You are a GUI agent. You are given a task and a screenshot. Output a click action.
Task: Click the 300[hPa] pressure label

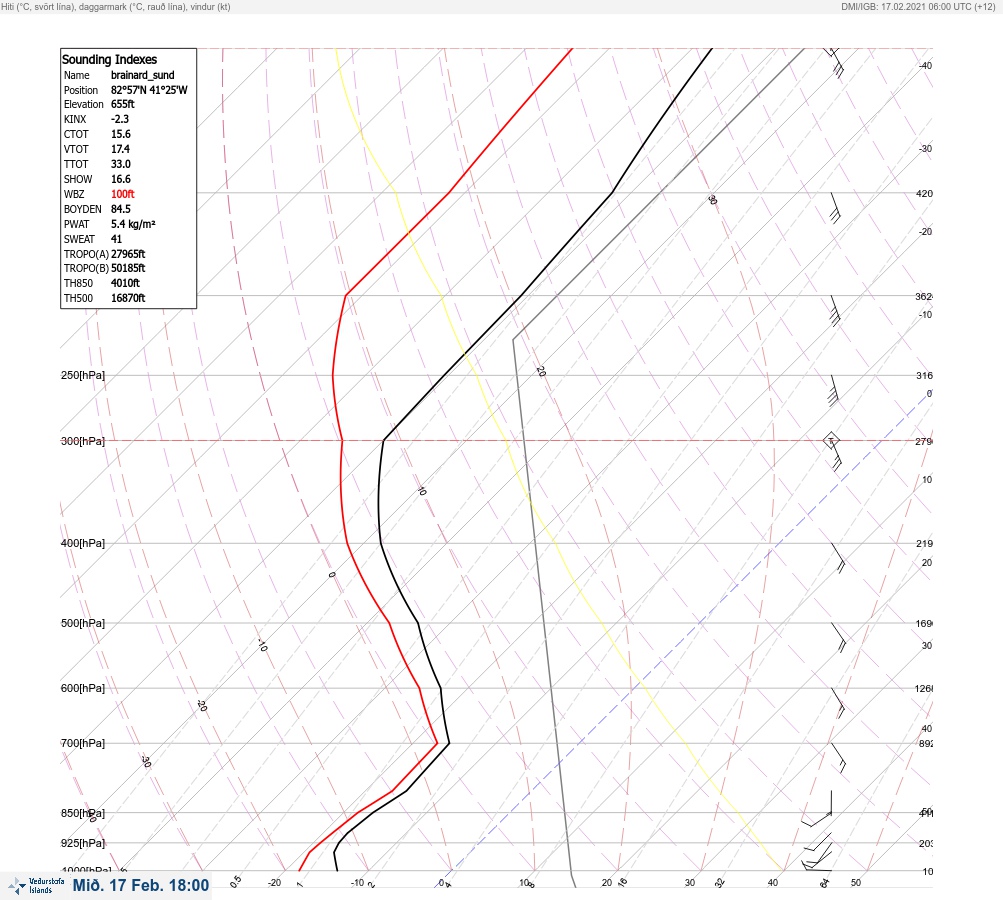pyautogui.click(x=83, y=441)
